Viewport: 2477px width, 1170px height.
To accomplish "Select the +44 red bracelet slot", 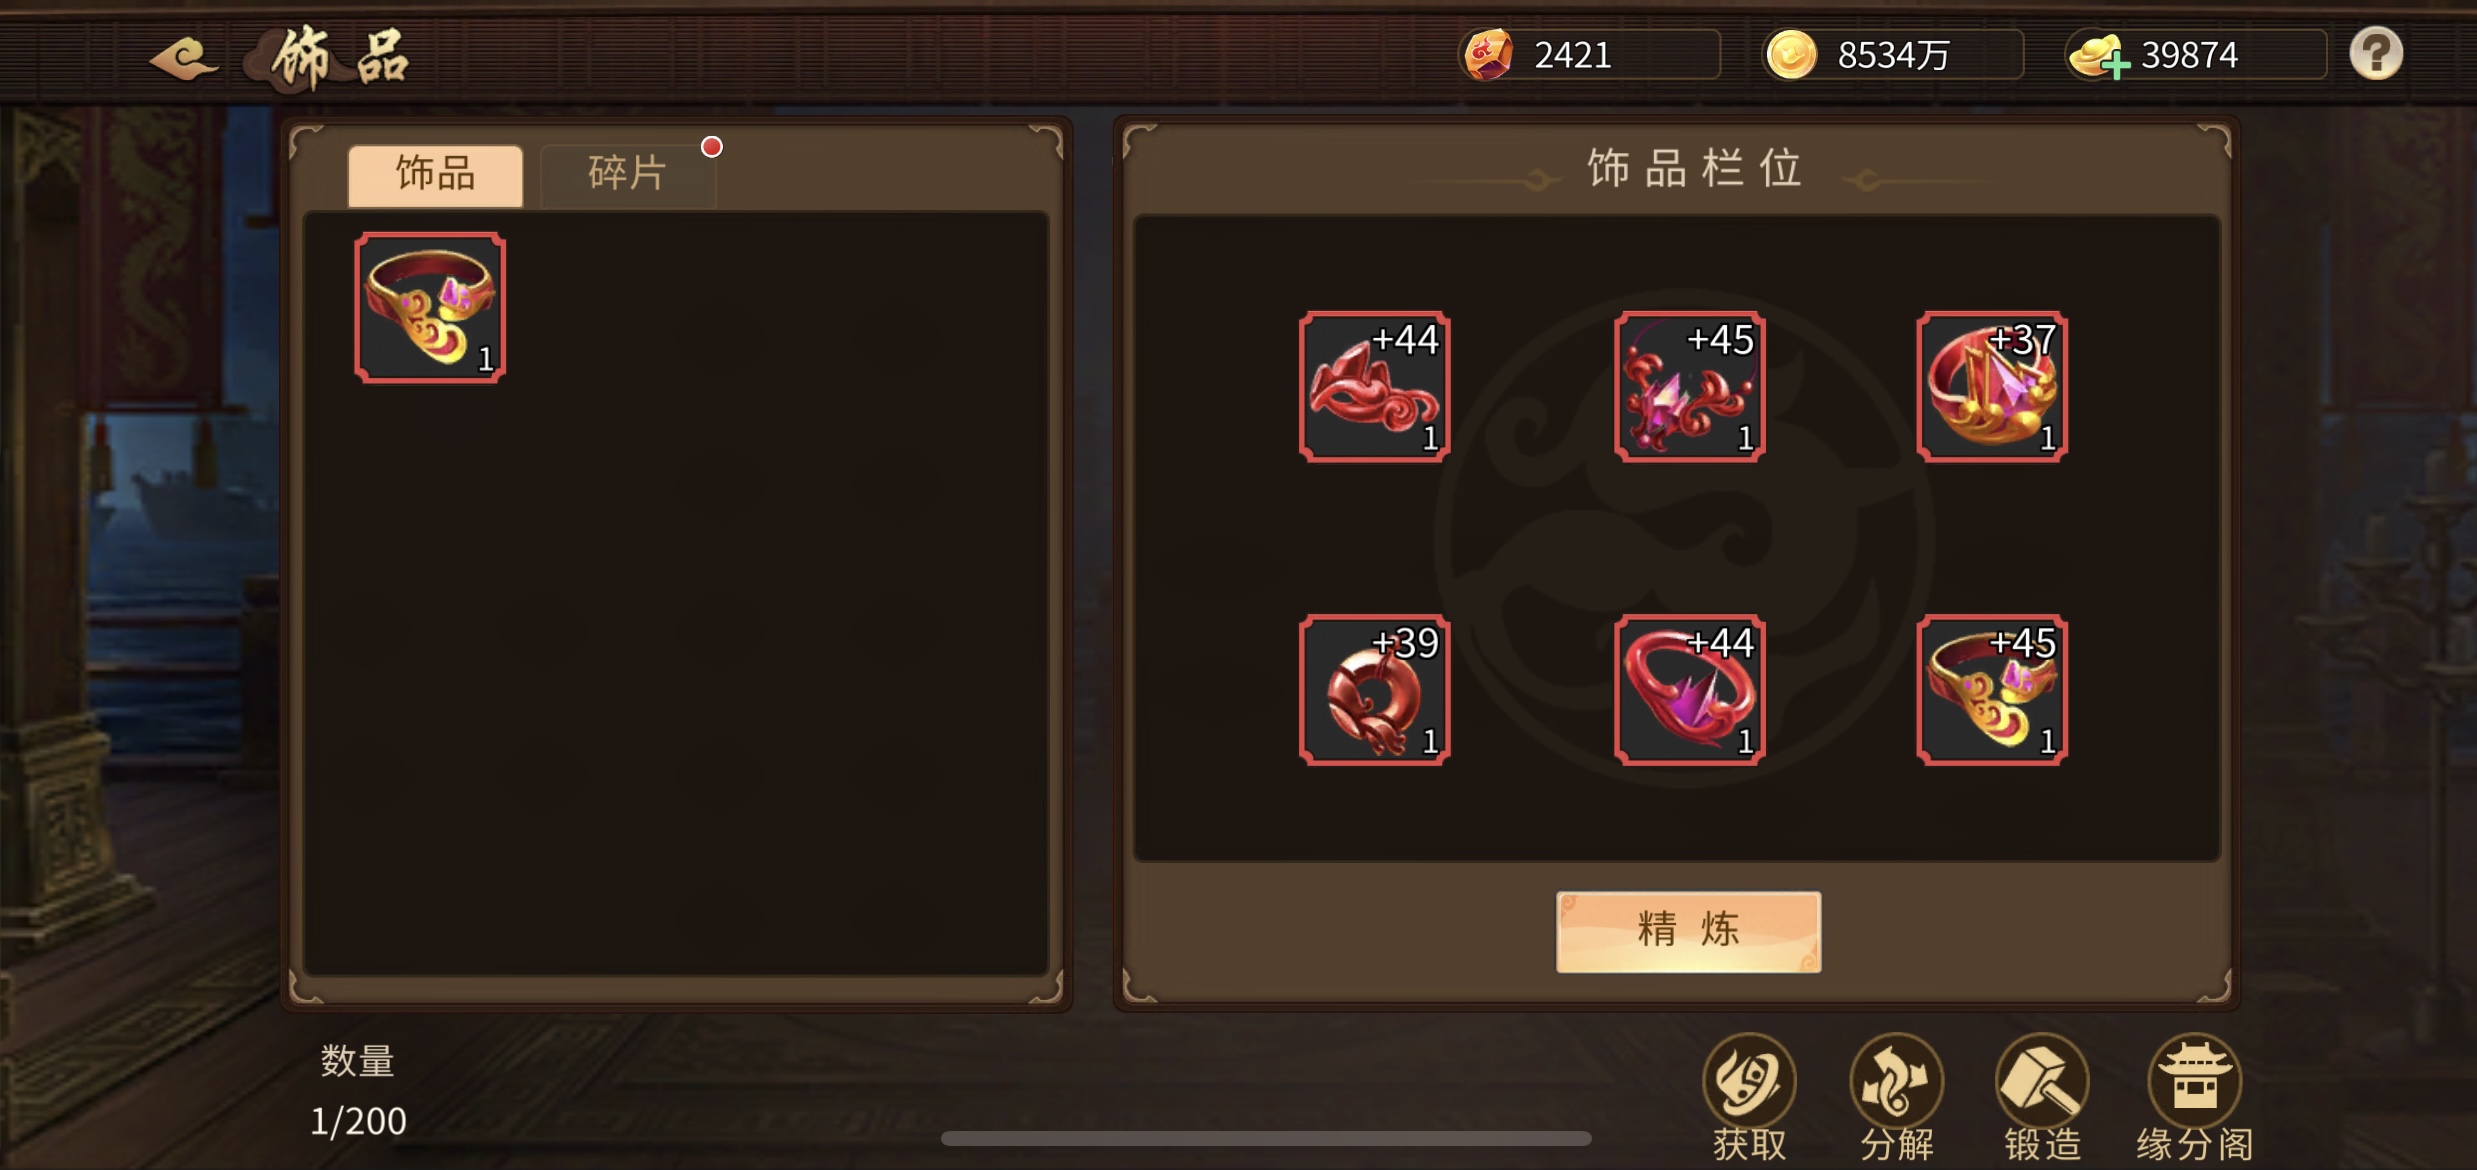I will (x=1689, y=689).
